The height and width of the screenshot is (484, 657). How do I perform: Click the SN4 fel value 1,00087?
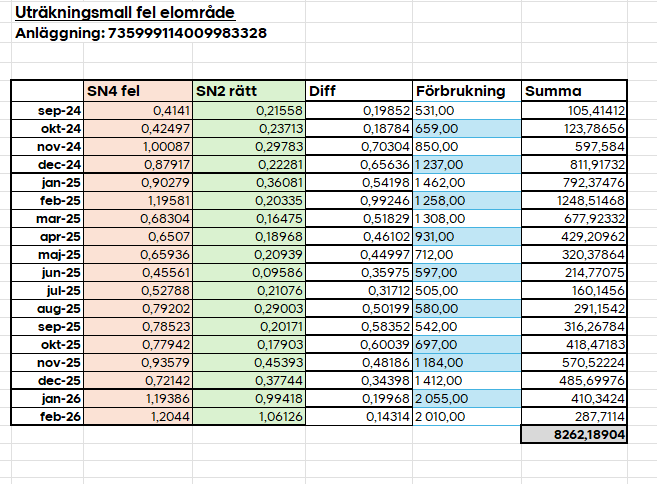(138, 146)
